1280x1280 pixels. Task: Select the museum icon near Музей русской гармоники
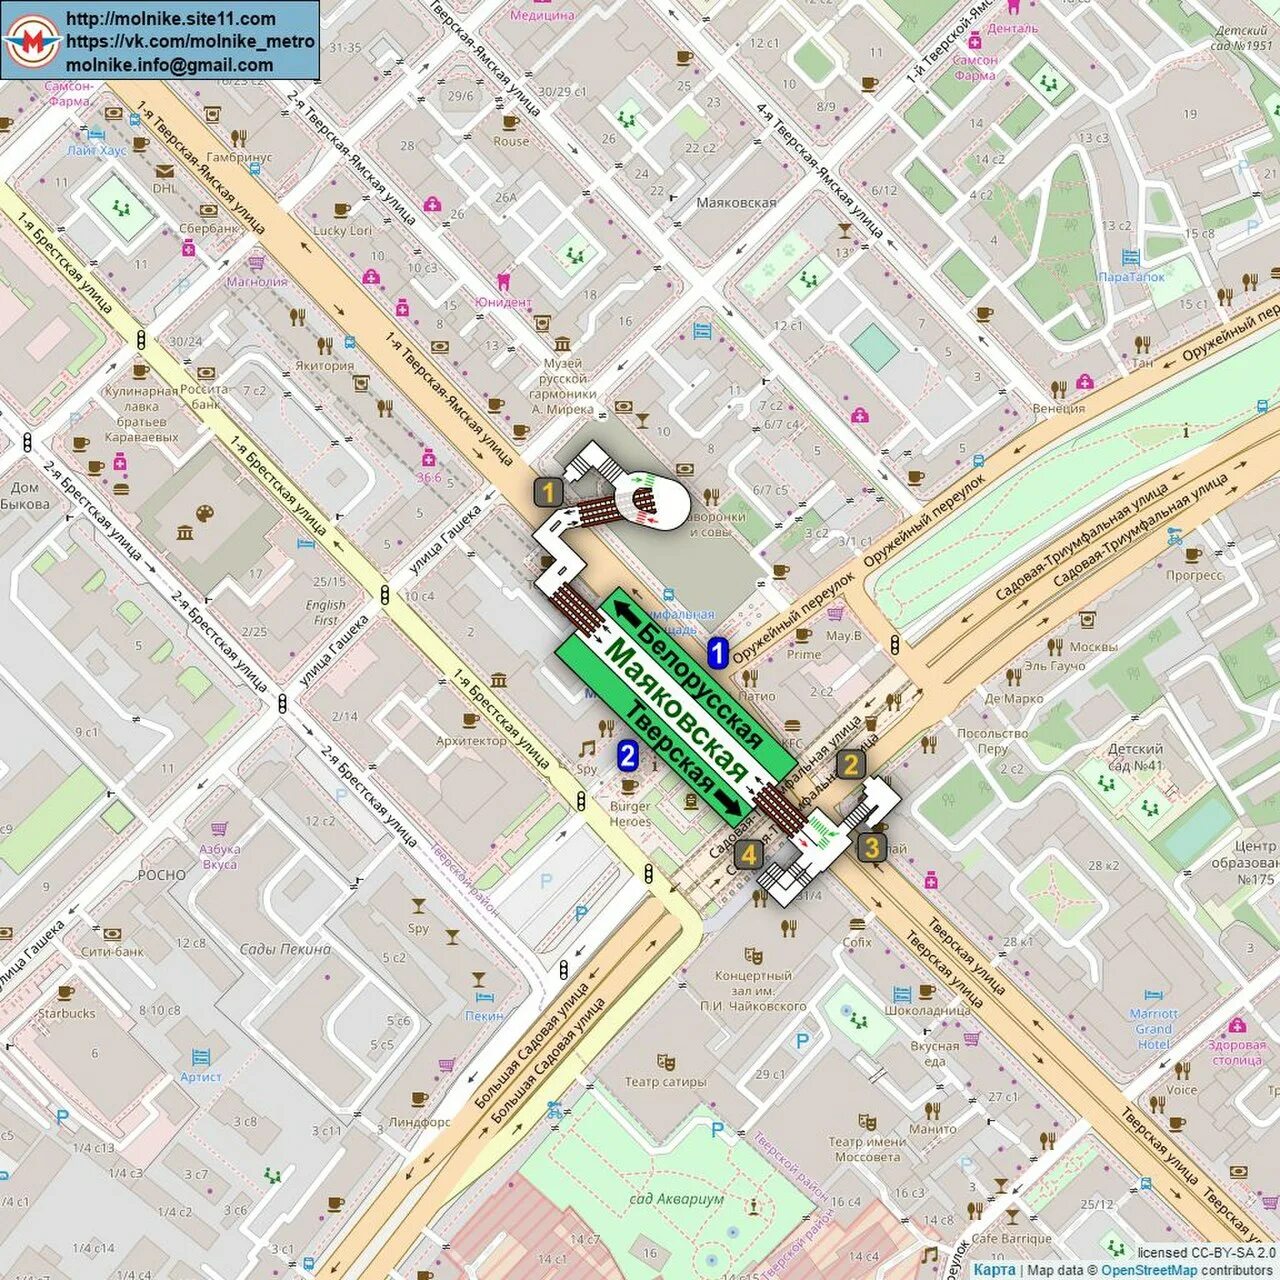[562, 345]
